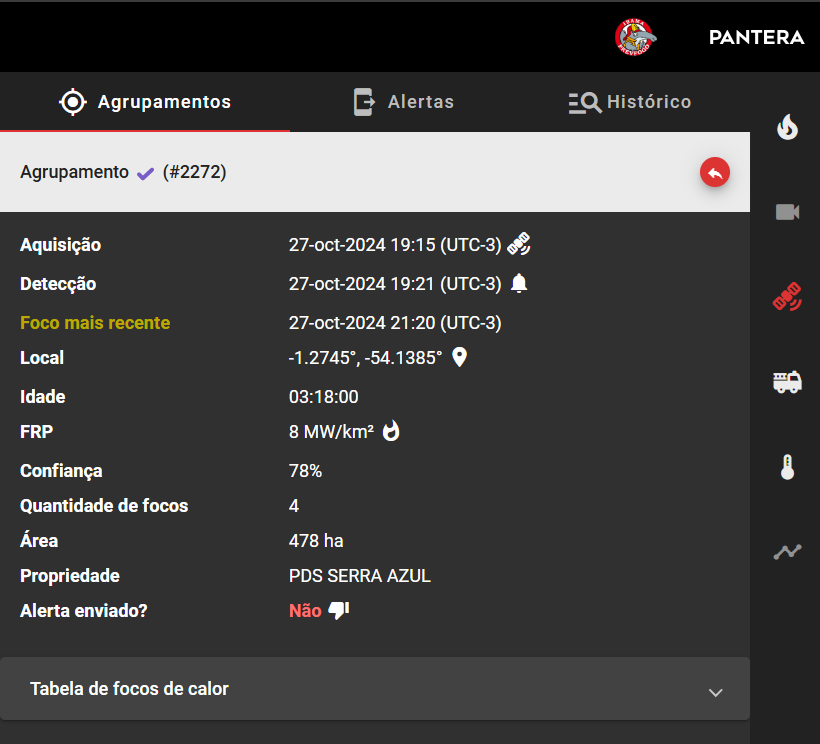Click the chevron on the heat table panel
Image resolution: width=820 pixels, height=744 pixels.
715,693
